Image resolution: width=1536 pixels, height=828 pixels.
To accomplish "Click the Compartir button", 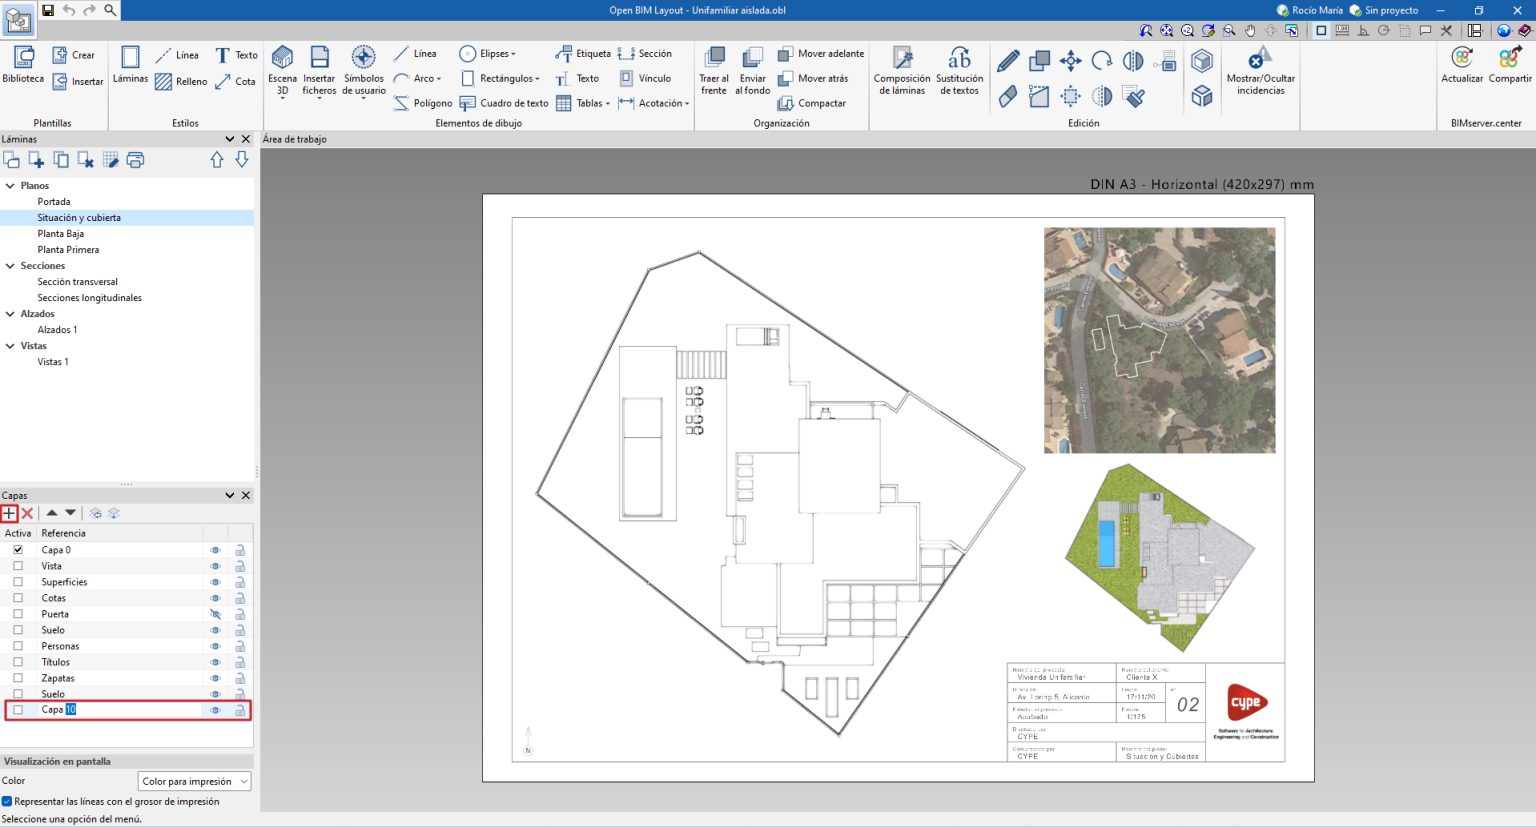I will (1510, 67).
